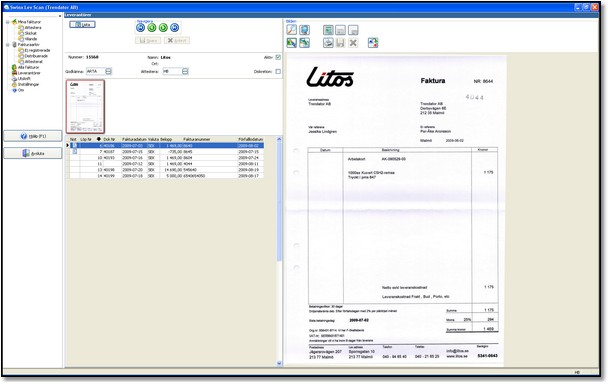This screenshot has height=384, width=608.
Task: Click the print icon in the image toolbar
Action: click(x=328, y=43)
